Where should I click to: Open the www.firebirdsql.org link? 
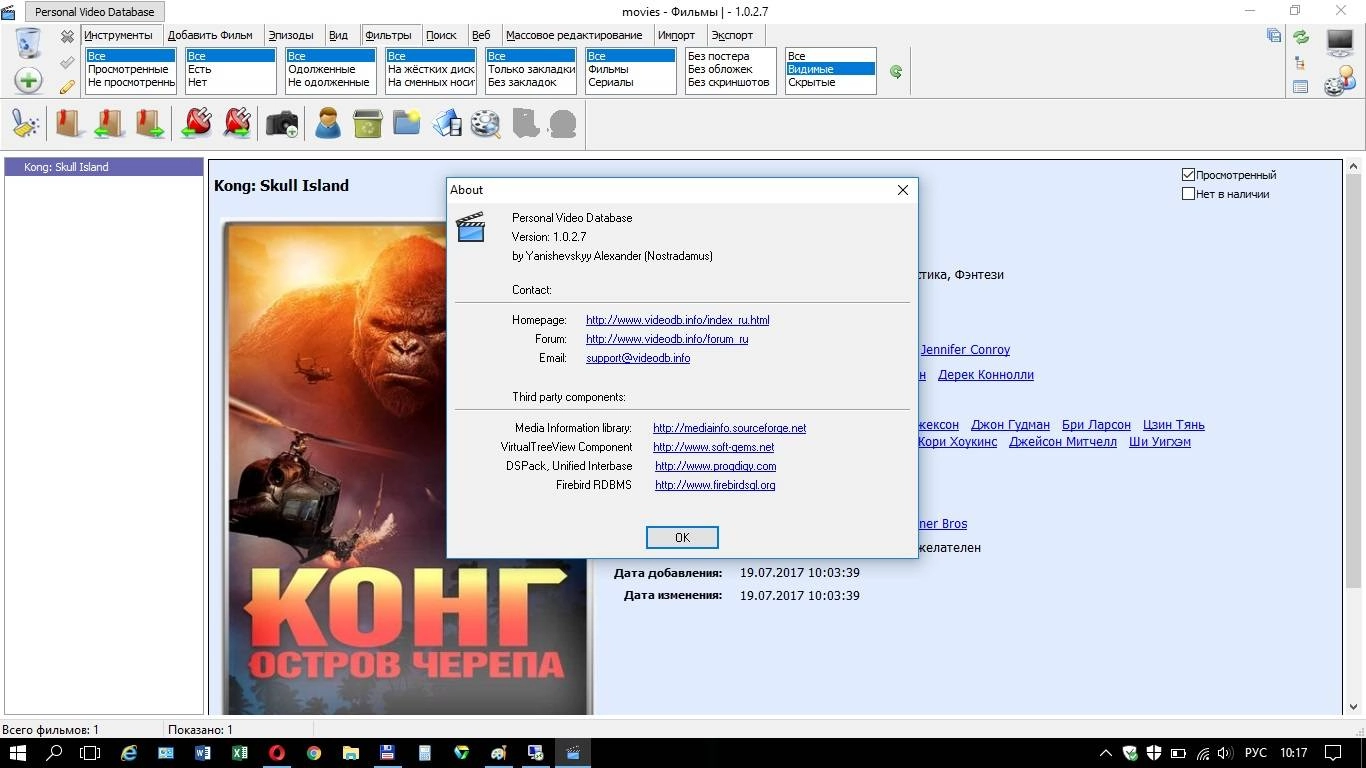[x=715, y=485]
